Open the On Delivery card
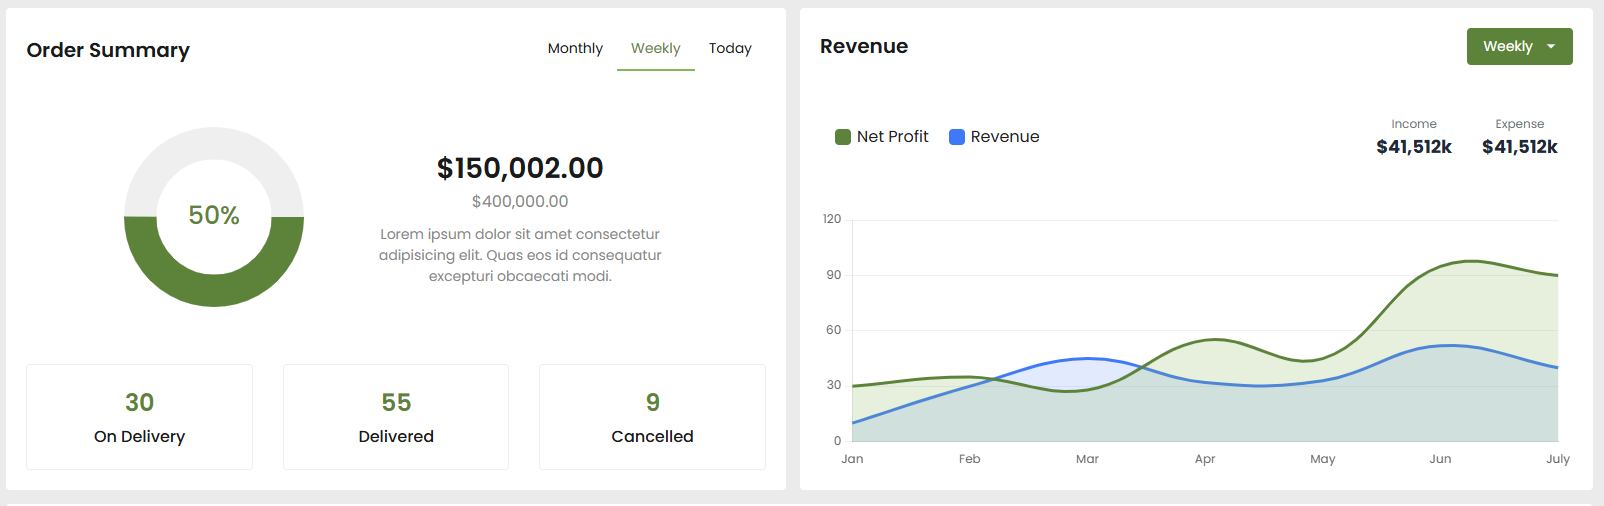The width and height of the screenshot is (1604, 506). (139, 417)
